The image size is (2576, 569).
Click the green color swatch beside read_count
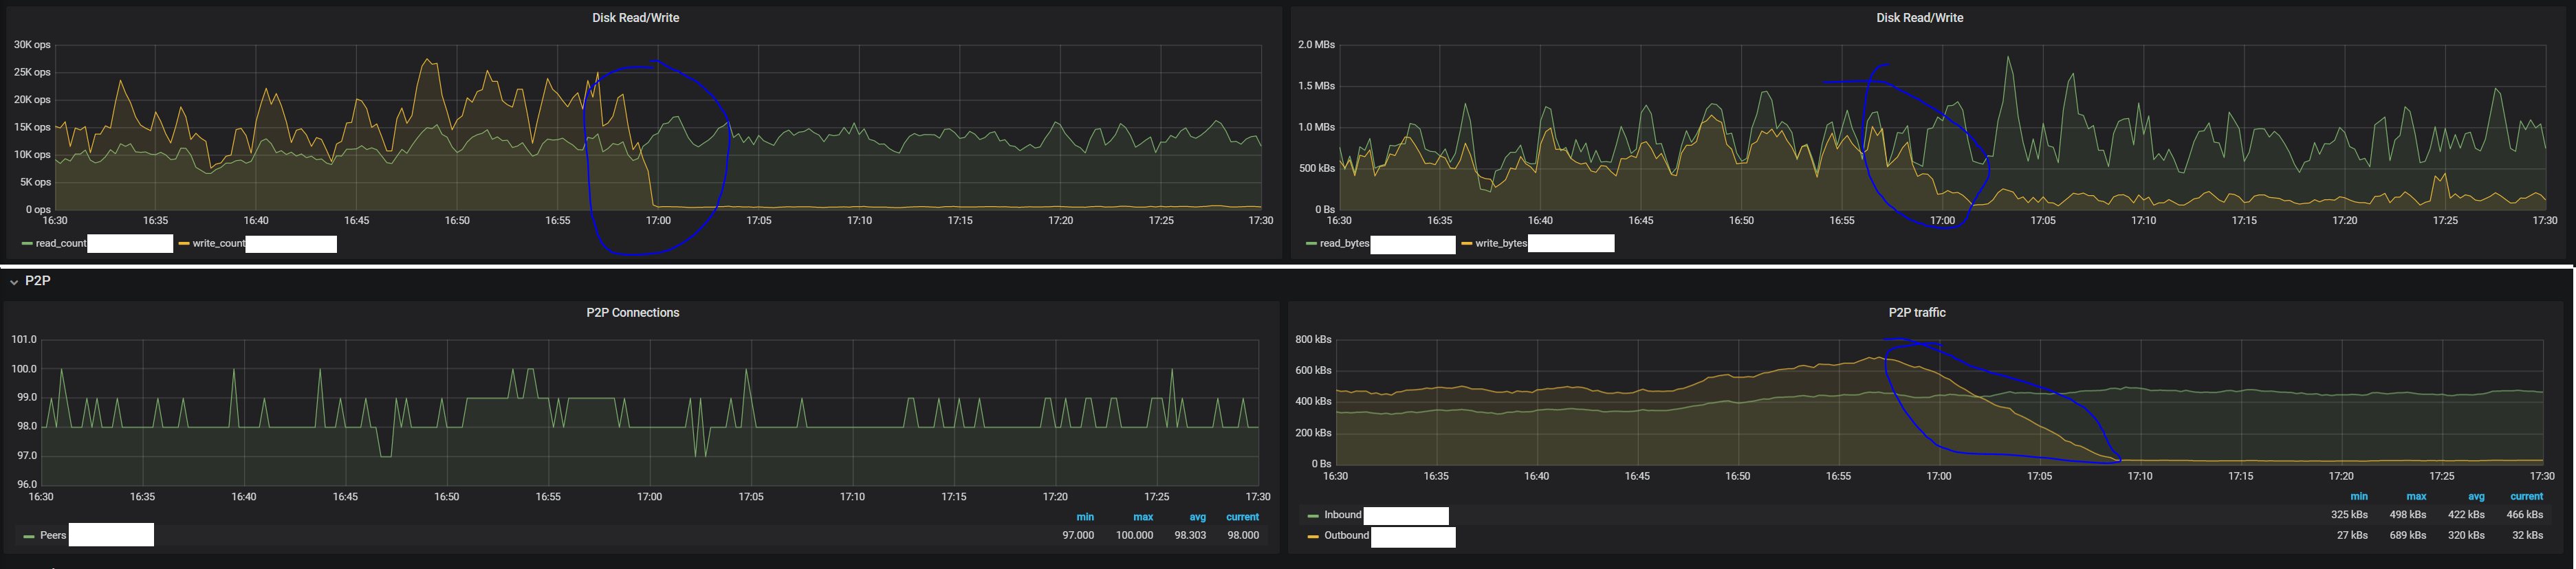tap(26, 244)
